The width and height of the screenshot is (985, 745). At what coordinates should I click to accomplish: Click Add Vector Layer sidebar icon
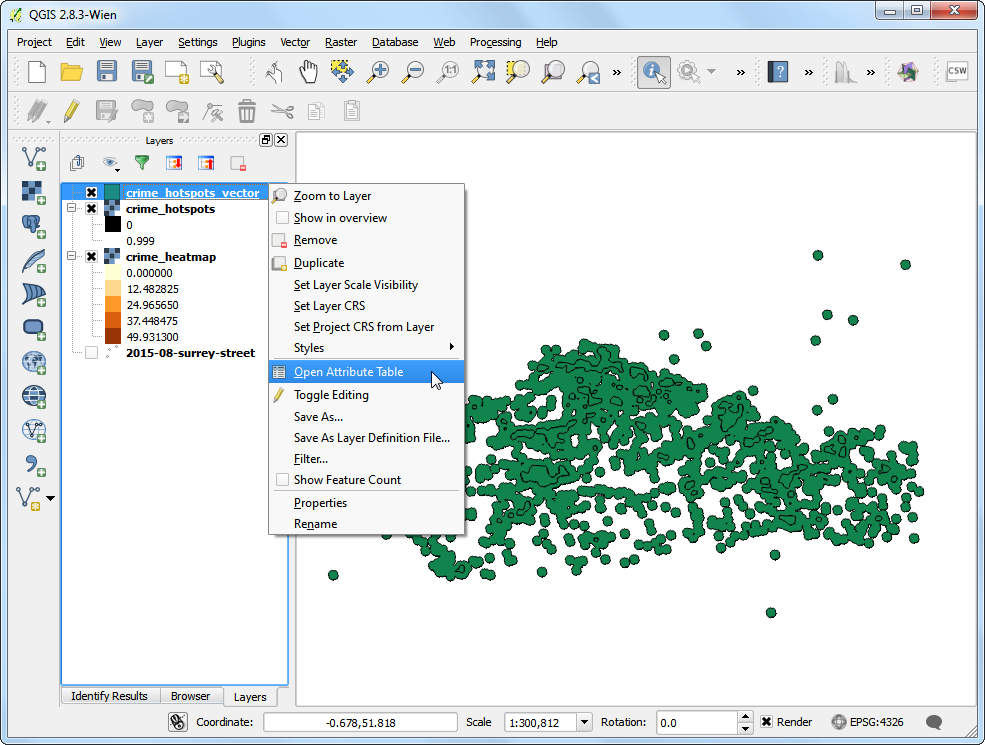coord(33,158)
